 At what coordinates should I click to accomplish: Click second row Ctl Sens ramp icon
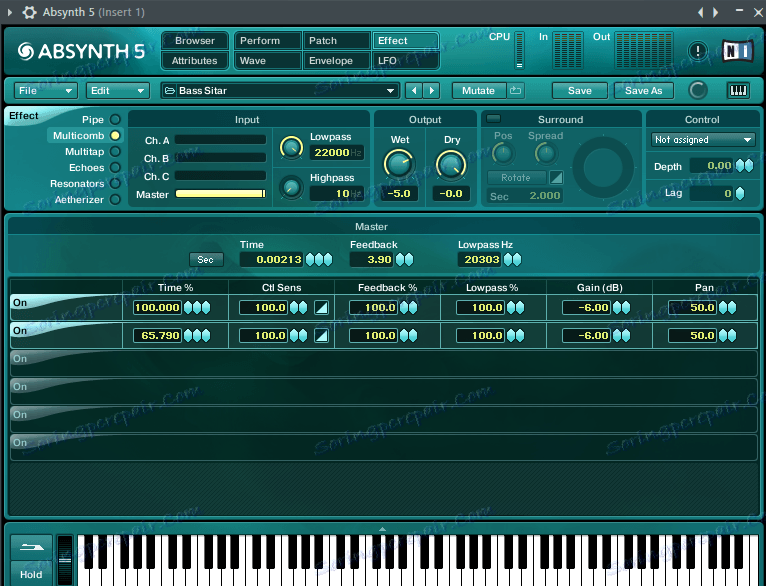coord(321,335)
